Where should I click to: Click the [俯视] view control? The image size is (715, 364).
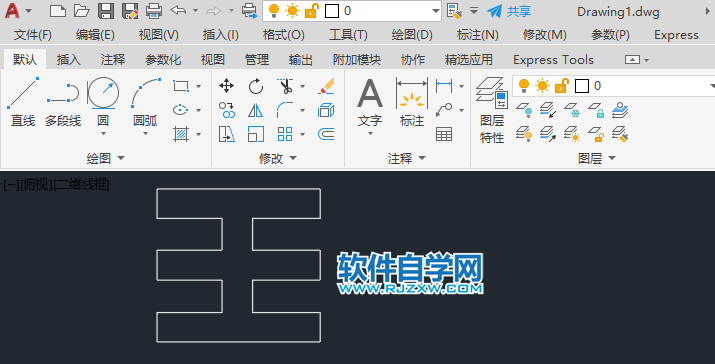tap(37, 185)
